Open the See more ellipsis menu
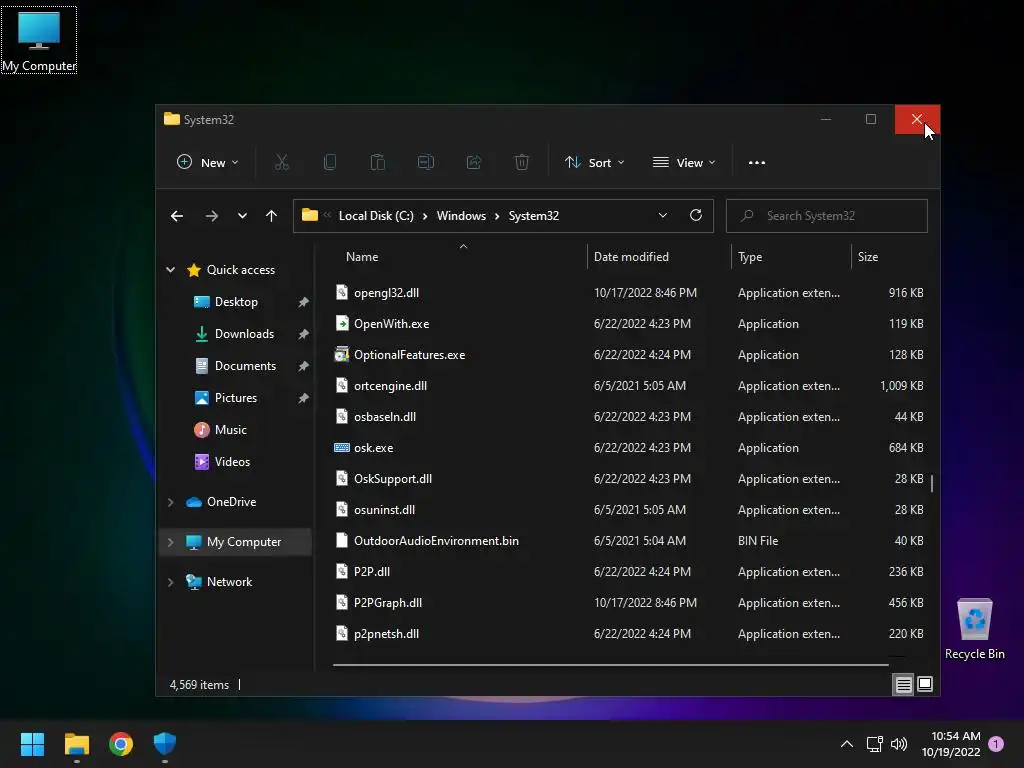 click(x=756, y=163)
